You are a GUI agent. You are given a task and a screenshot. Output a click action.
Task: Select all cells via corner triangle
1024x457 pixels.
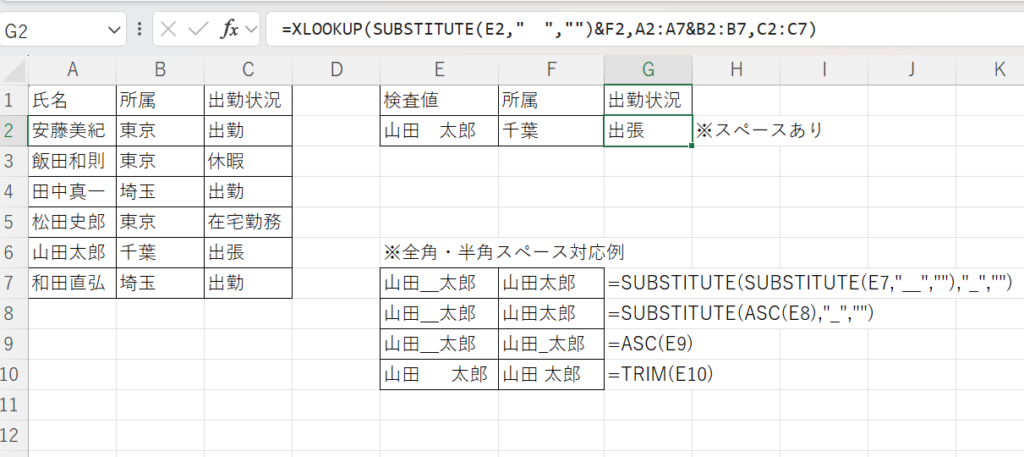(x=14, y=70)
